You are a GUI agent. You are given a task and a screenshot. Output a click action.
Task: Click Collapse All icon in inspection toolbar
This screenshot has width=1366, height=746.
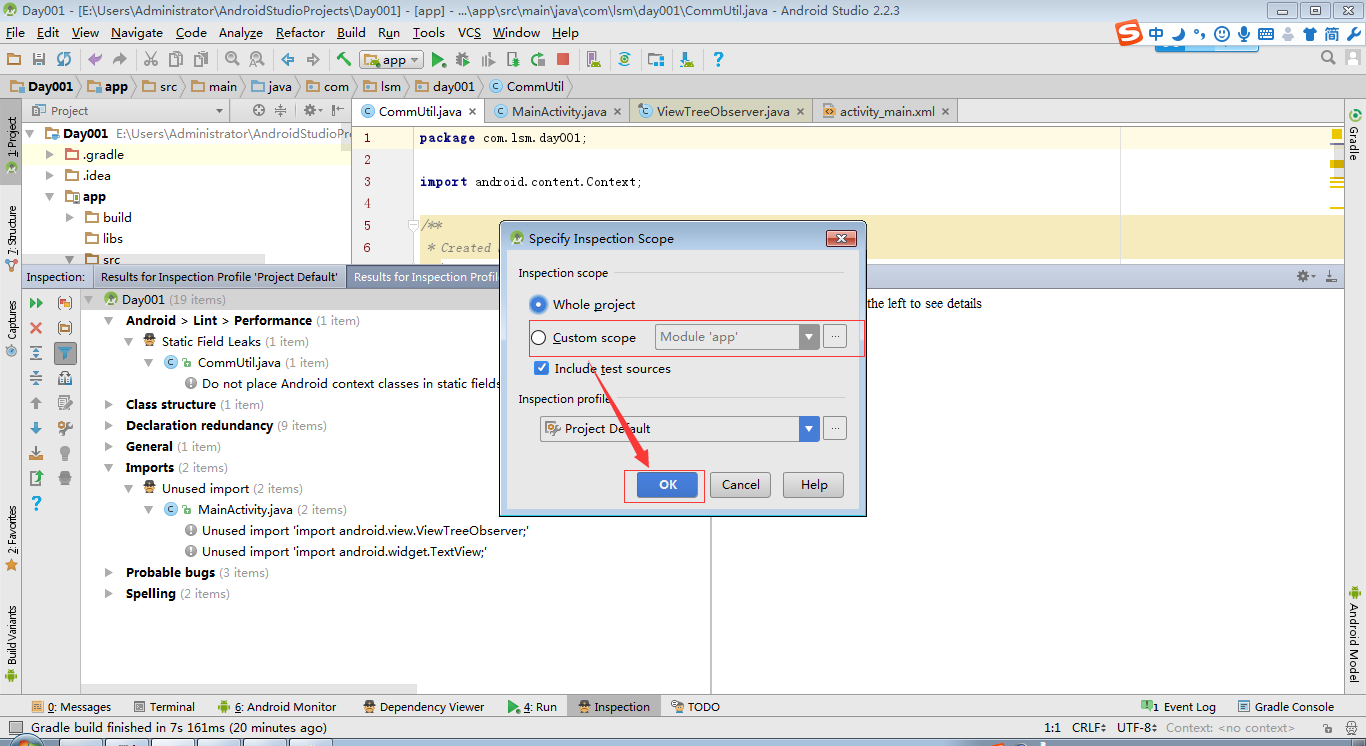(x=36, y=378)
